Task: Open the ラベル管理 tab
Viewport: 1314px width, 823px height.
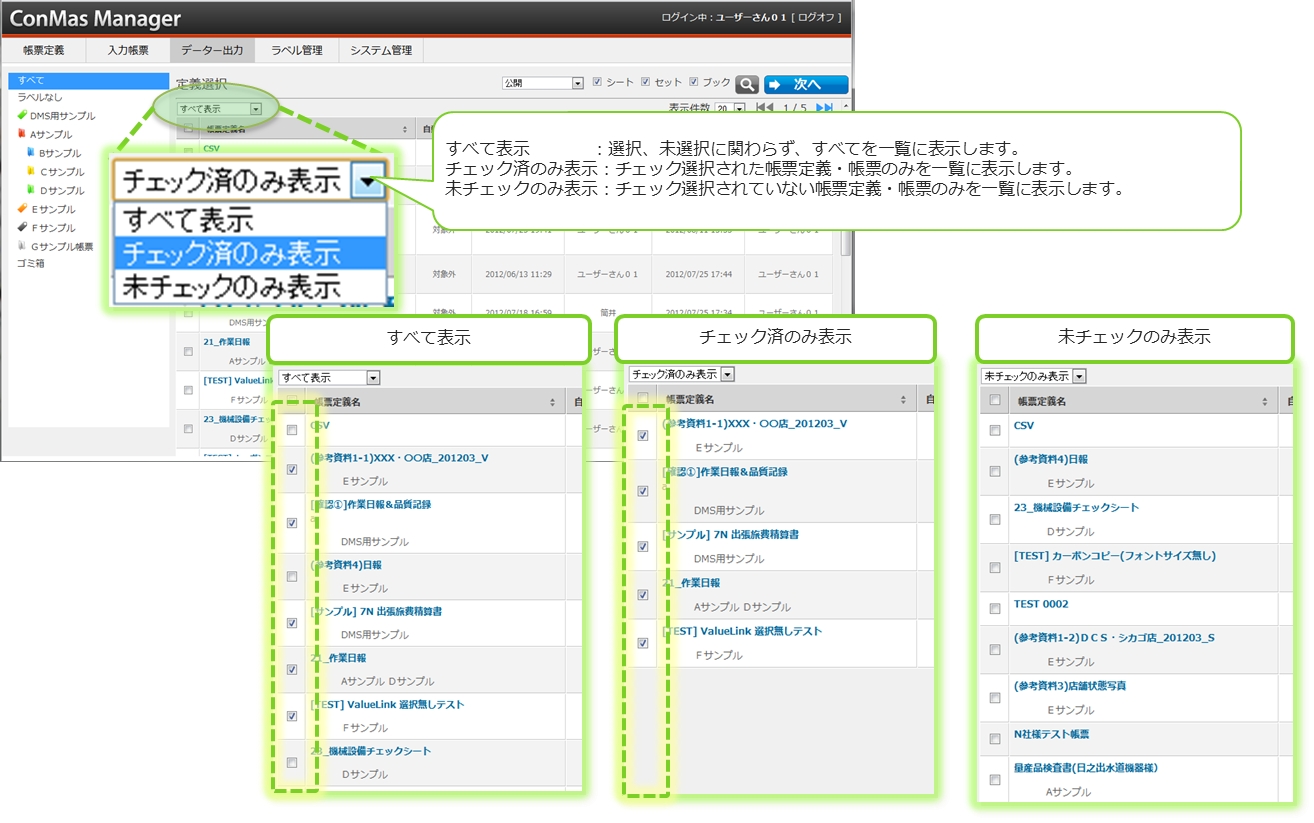Action: (297, 50)
